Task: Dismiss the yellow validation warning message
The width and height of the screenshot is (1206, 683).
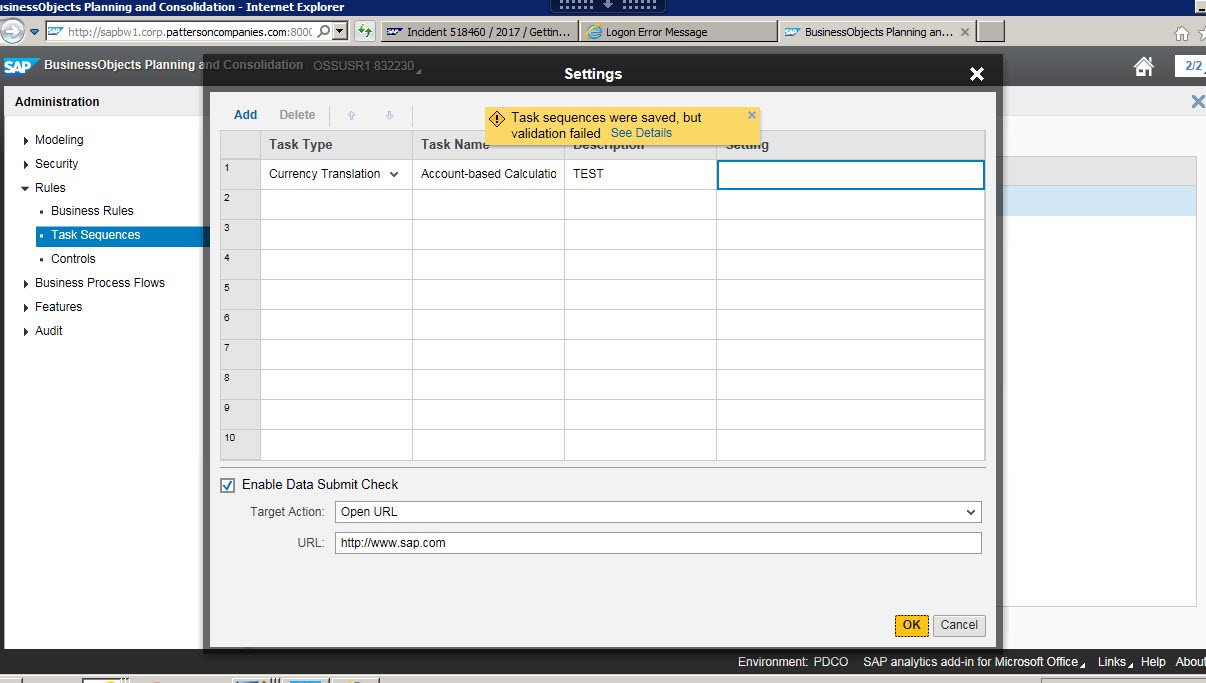Action: (x=752, y=115)
